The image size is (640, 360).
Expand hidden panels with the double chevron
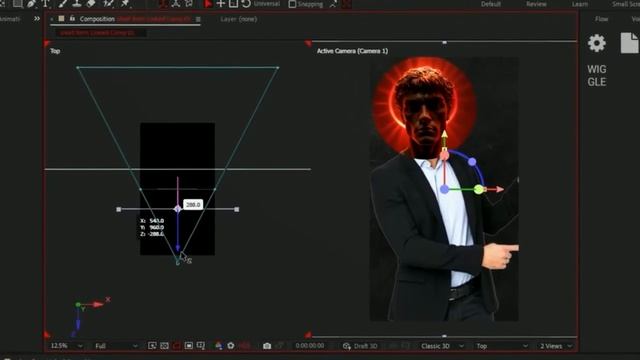point(37,19)
